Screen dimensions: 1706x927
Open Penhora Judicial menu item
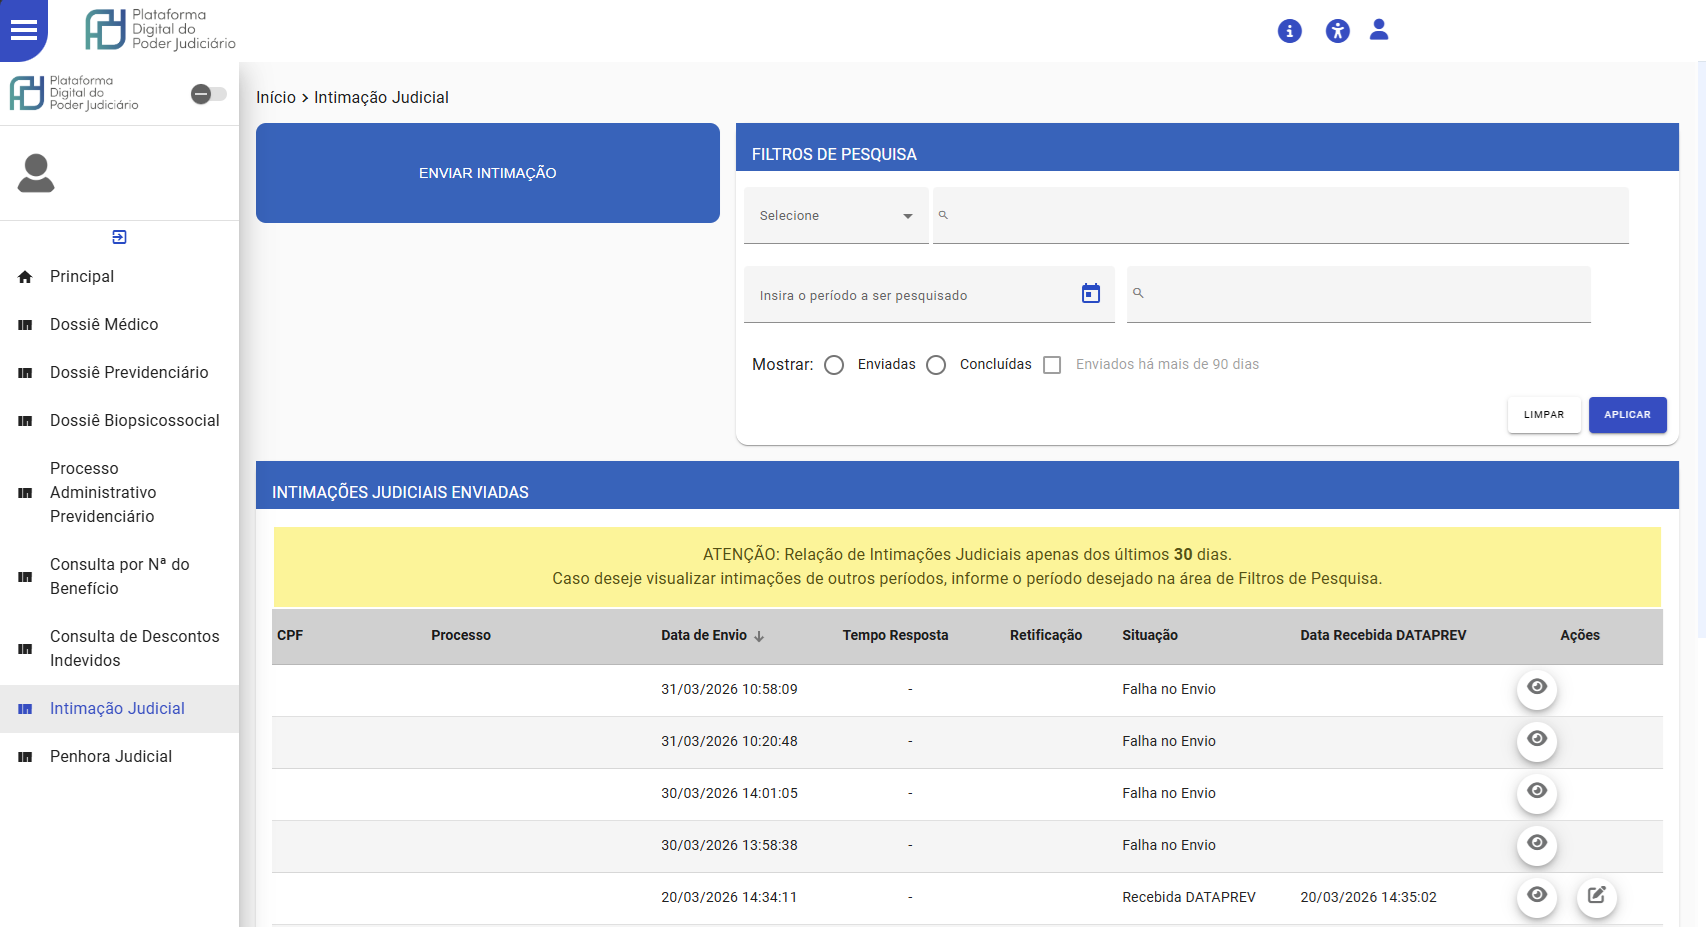[x=119, y=757]
